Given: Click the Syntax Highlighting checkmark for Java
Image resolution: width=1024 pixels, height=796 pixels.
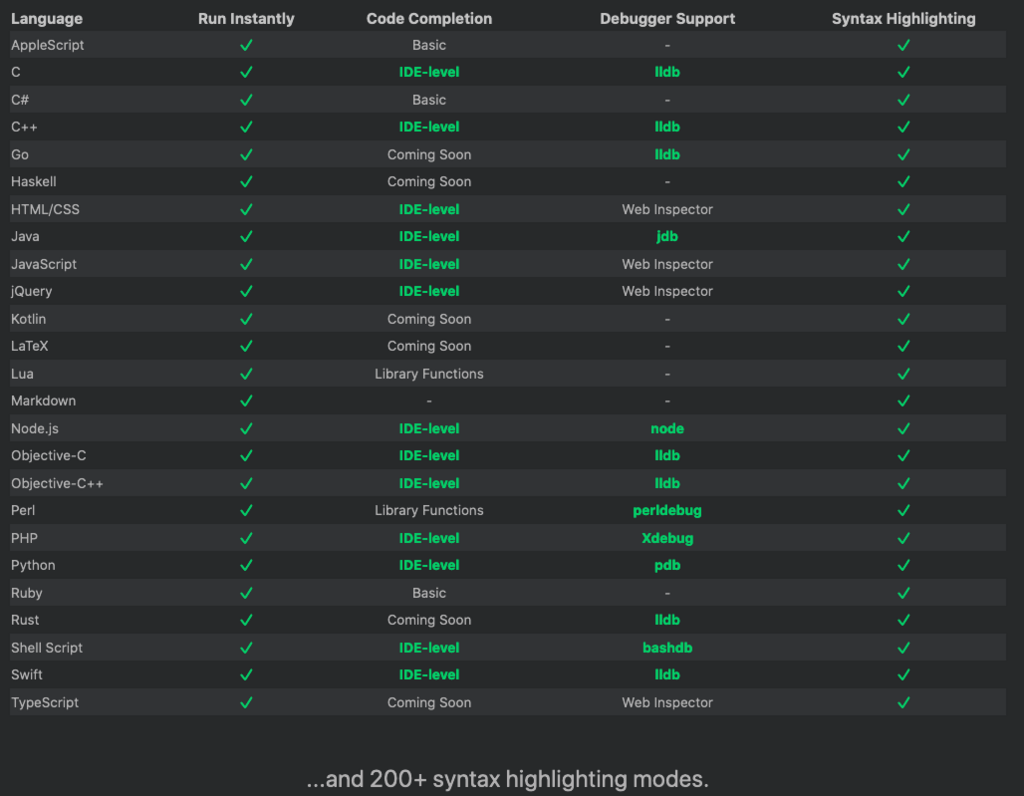Looking at the screenshot, I should point(904,236).
